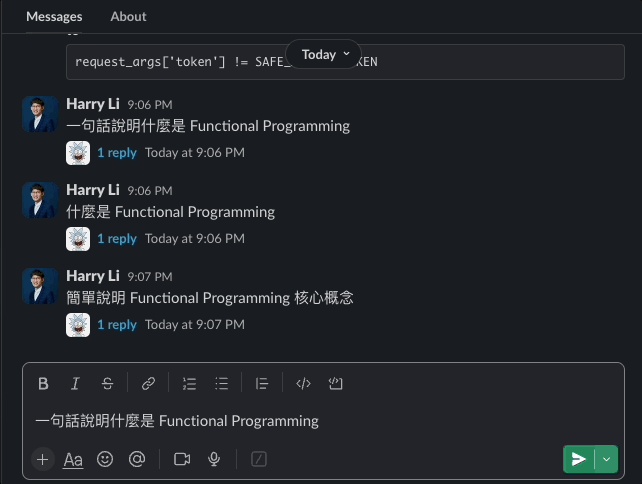Screen dimensions: 642x484
Task: Switch to the About tab
Action: 128,16
